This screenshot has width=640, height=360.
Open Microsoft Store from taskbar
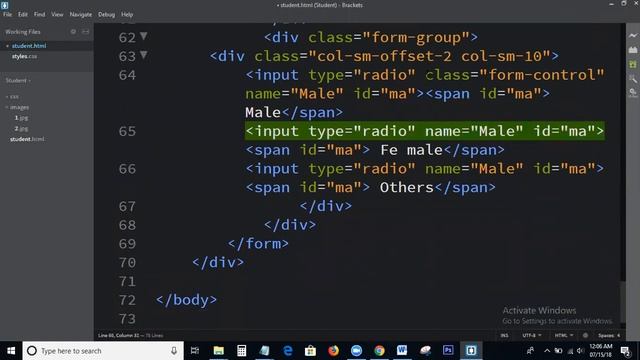[x=310, y=351]
